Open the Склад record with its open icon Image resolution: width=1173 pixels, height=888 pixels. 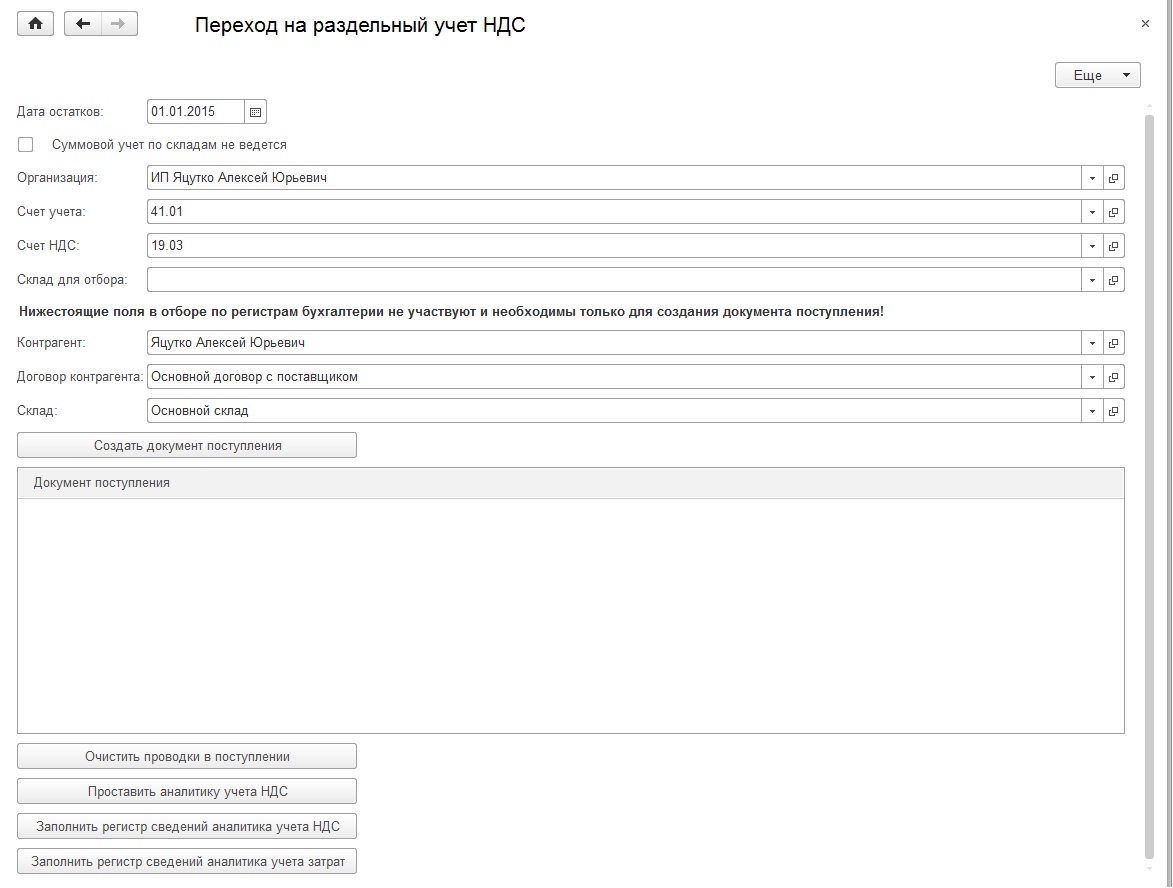1114,411
